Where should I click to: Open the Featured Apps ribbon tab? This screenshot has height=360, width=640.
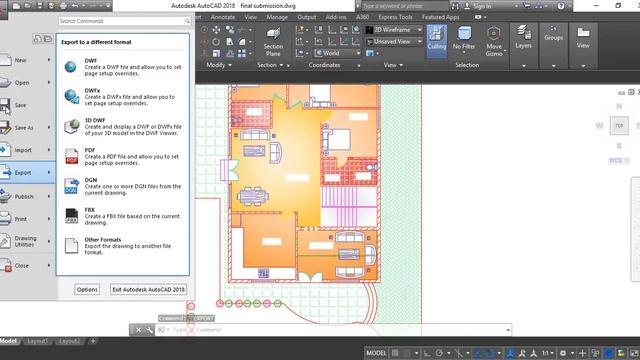click(x=440, y=17)
